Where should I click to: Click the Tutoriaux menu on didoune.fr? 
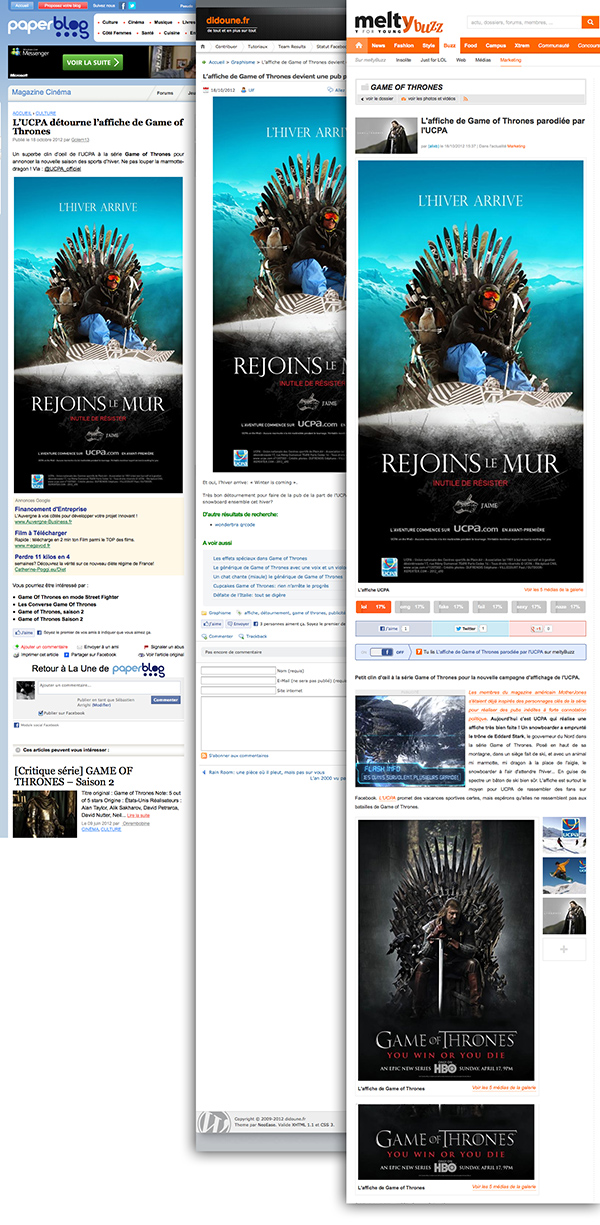pos(258,46)
